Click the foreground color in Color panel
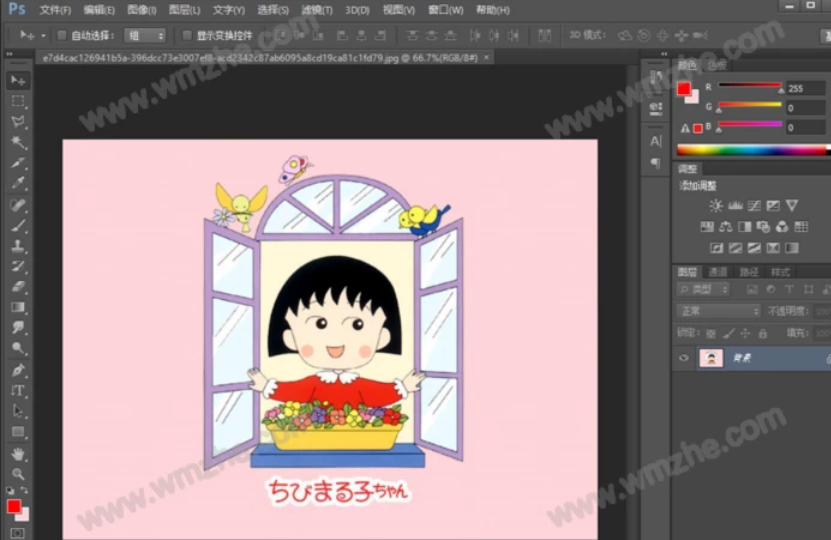The image size is (831, 540). point(684,88)
